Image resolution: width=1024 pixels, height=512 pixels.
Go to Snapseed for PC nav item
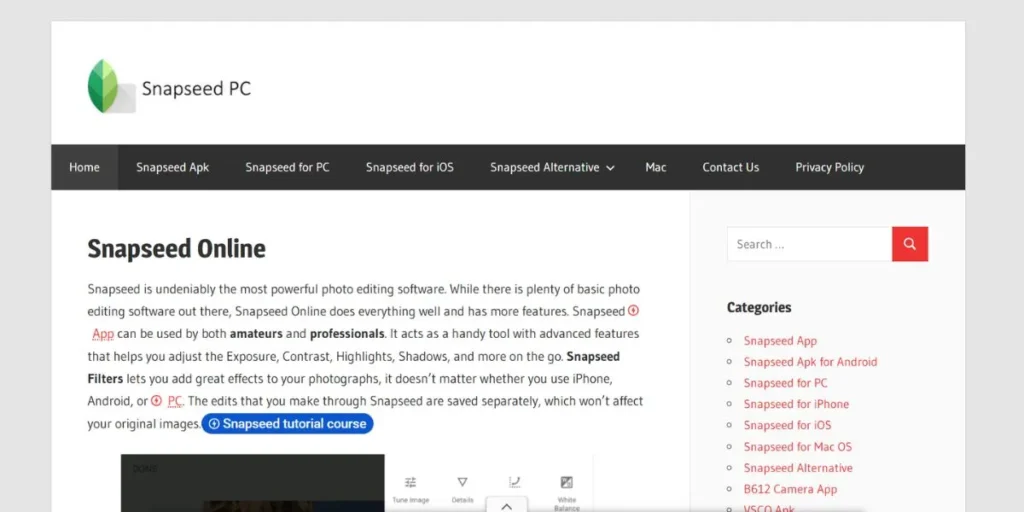(287, 167)
